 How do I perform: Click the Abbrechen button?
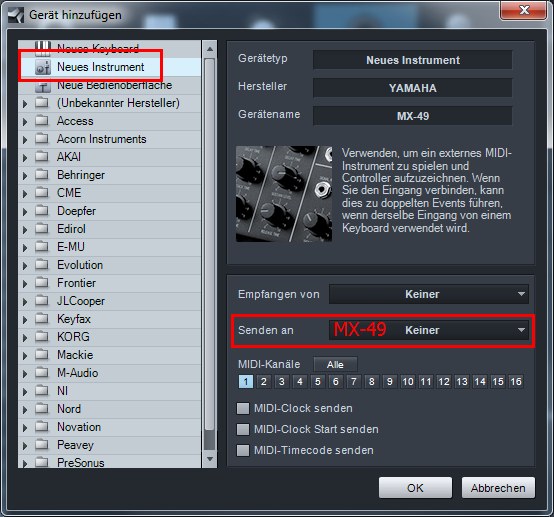point(498,488)
